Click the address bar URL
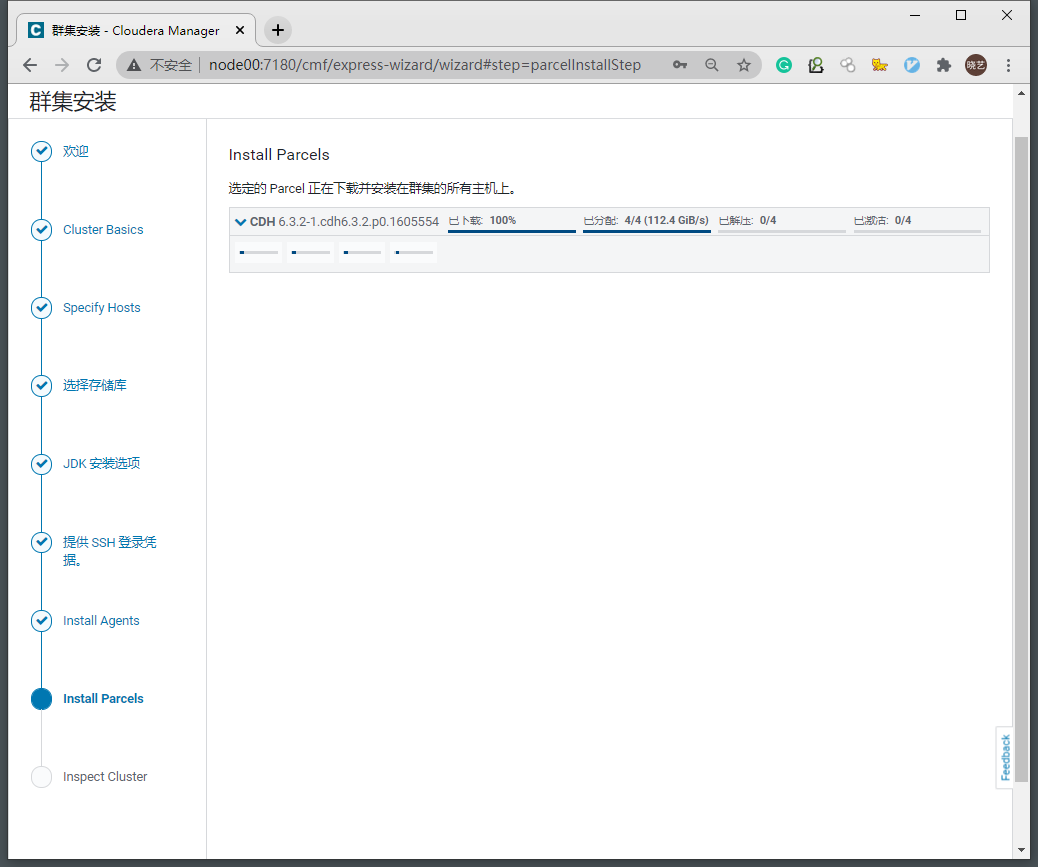Viewport: 1038px width, 867px height. pyautogui.click(x=424, y=65)
